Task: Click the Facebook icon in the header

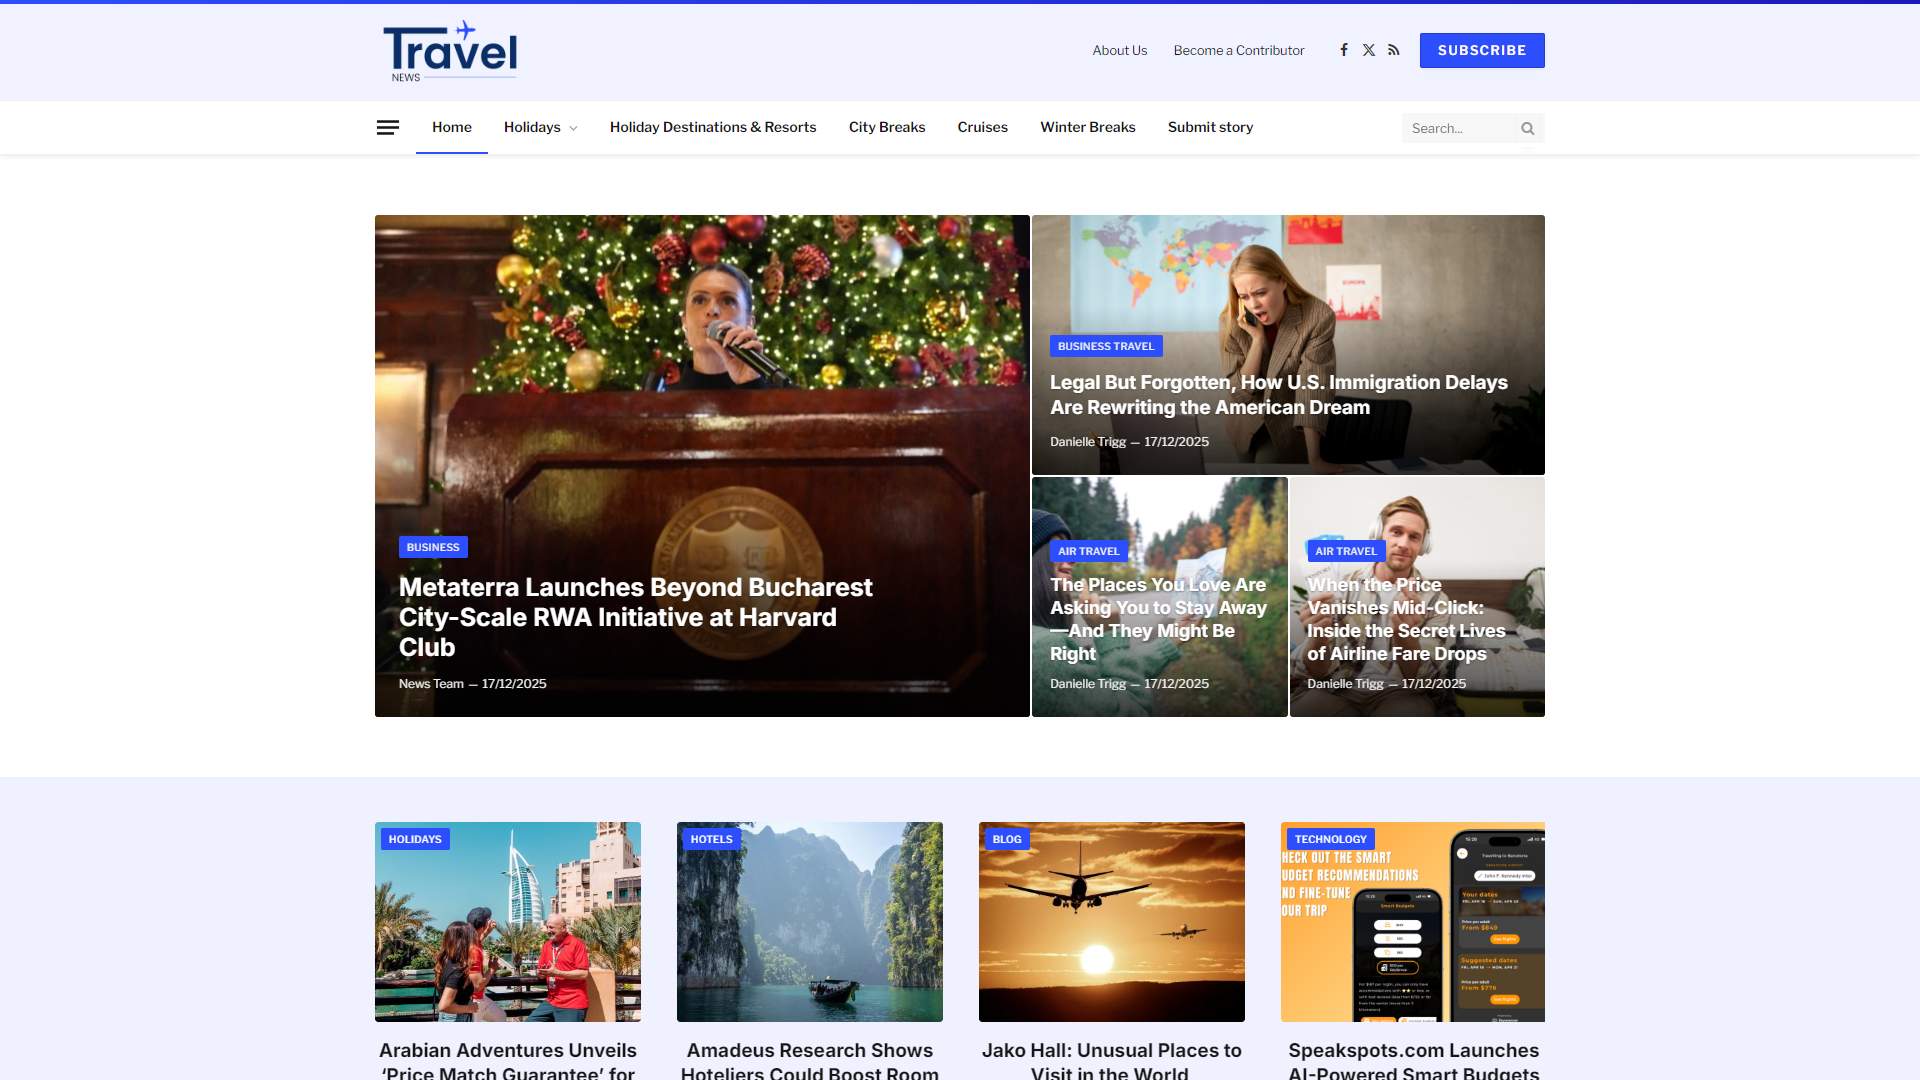Action: (x=1344, y=49)
